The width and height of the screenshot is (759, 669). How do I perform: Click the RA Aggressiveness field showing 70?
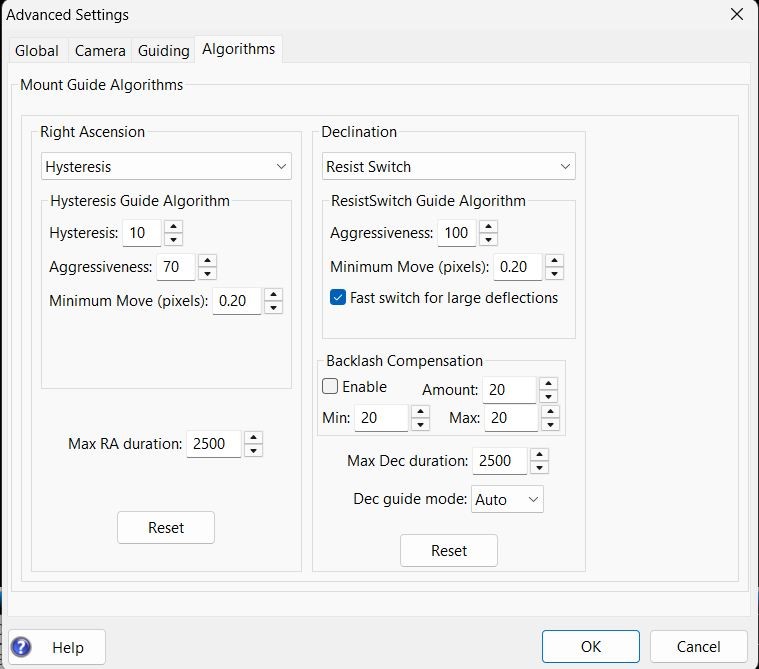coord(176,267)
